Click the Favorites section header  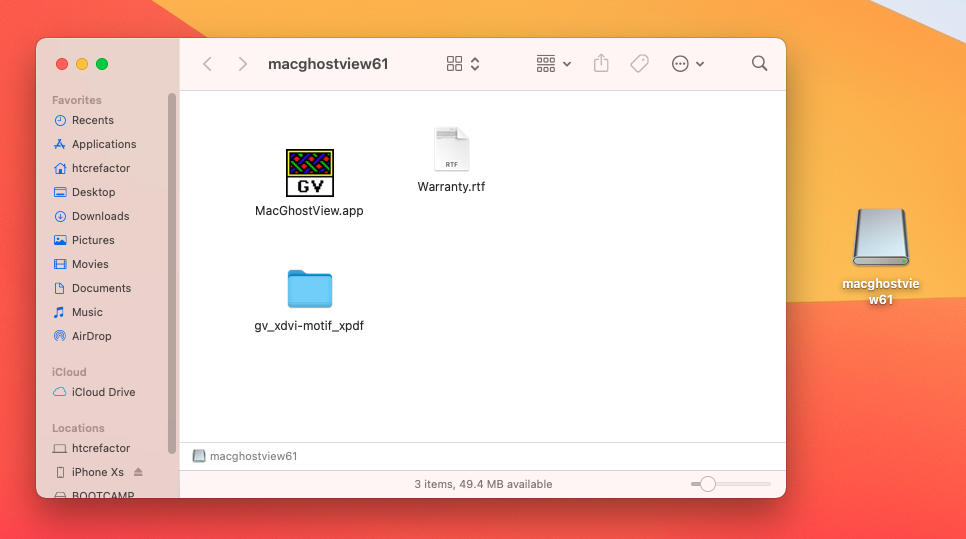(76, 100)
